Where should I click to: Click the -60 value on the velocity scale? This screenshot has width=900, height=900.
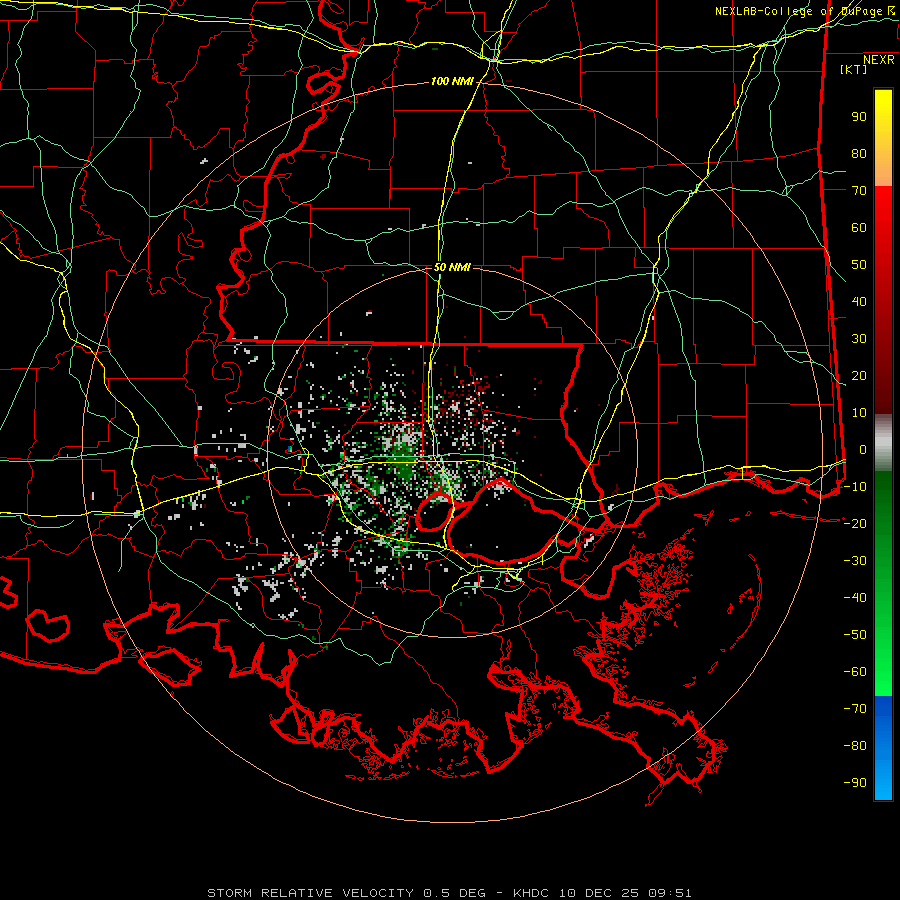coord(855,672)
